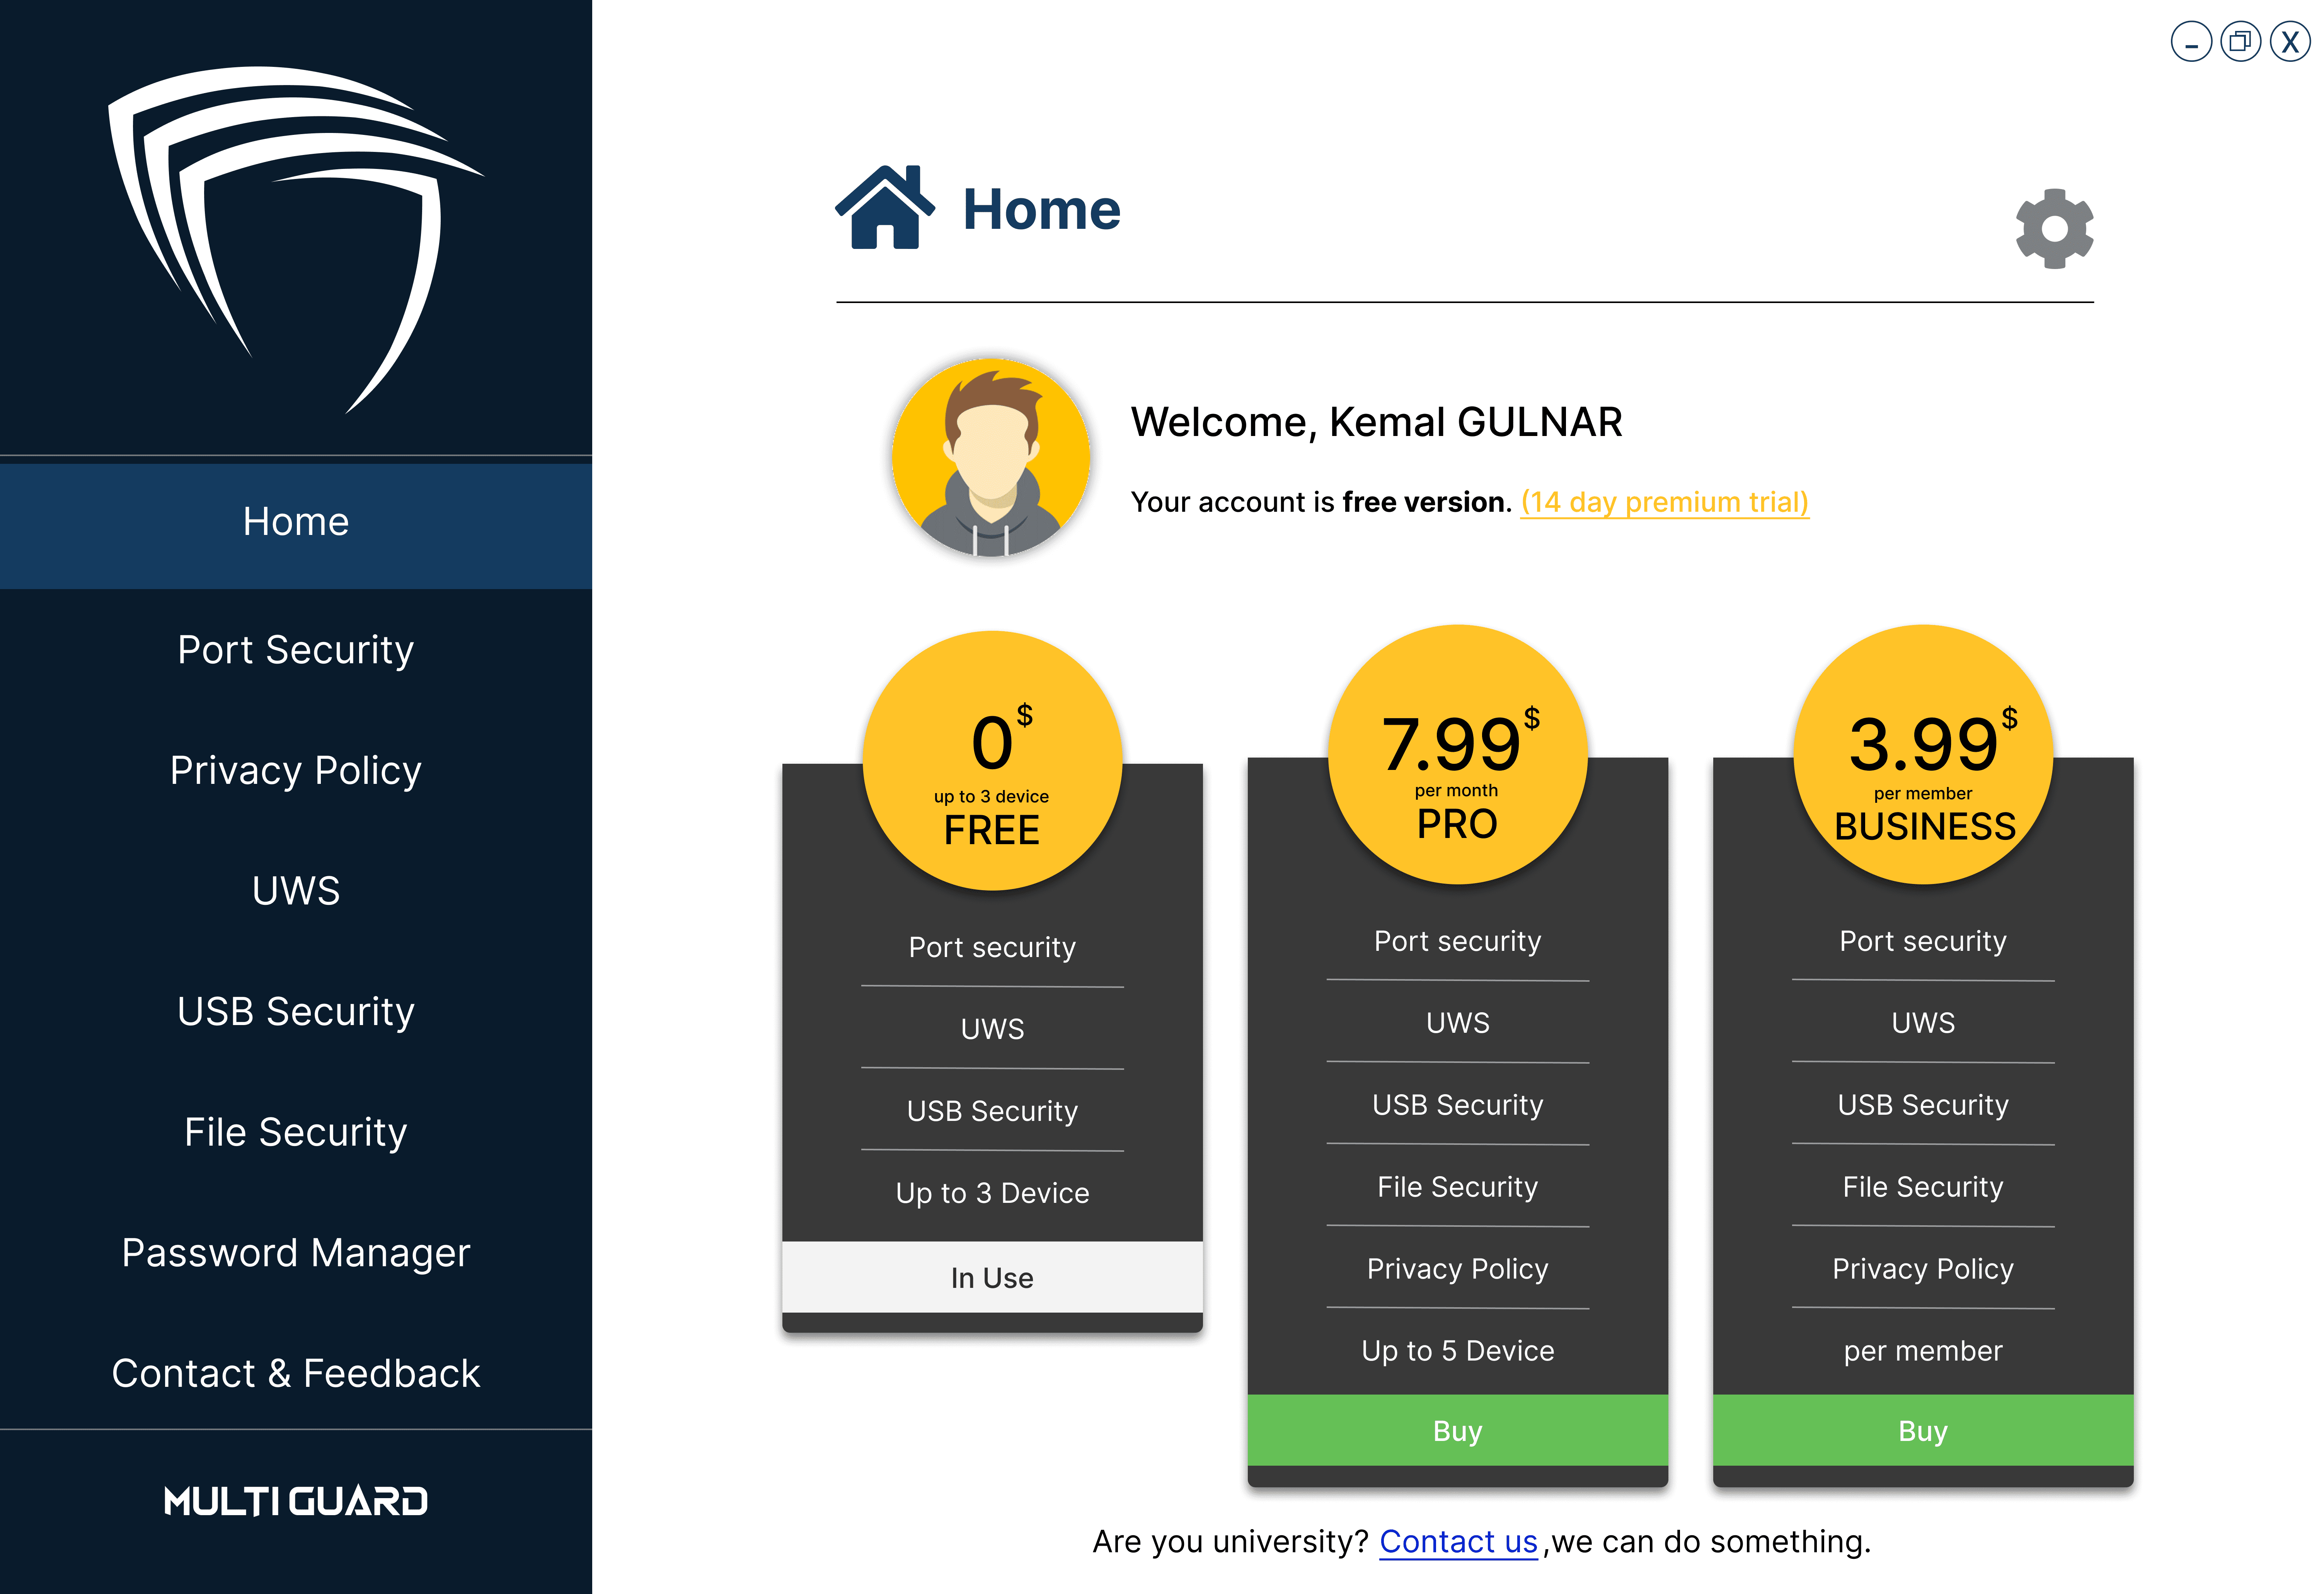The width and height of the screenshot is (2324, 1594).
Task: Open the settings gear icon
Action: [x=2054, y=229]
